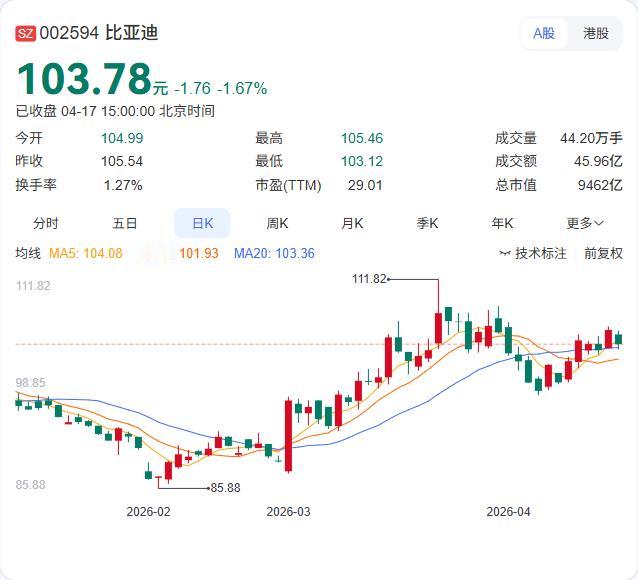
Task: Click the red SZ market badge icon
Action: click(26, 33)
